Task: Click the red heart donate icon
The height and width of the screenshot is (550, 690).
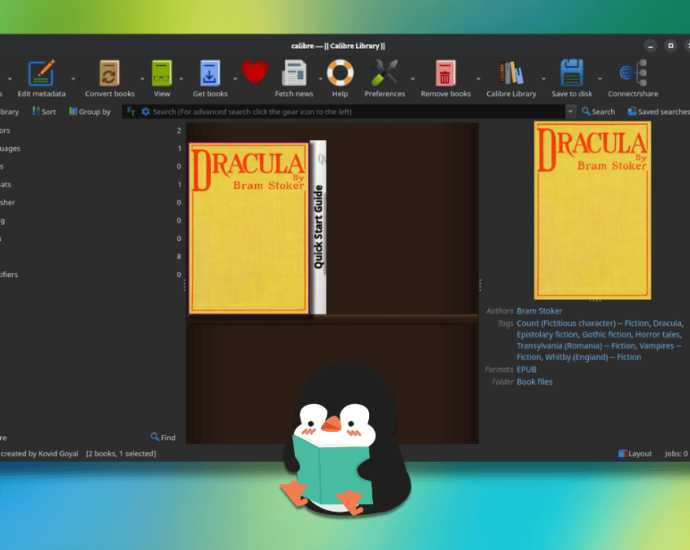Action: click(255, 73)
